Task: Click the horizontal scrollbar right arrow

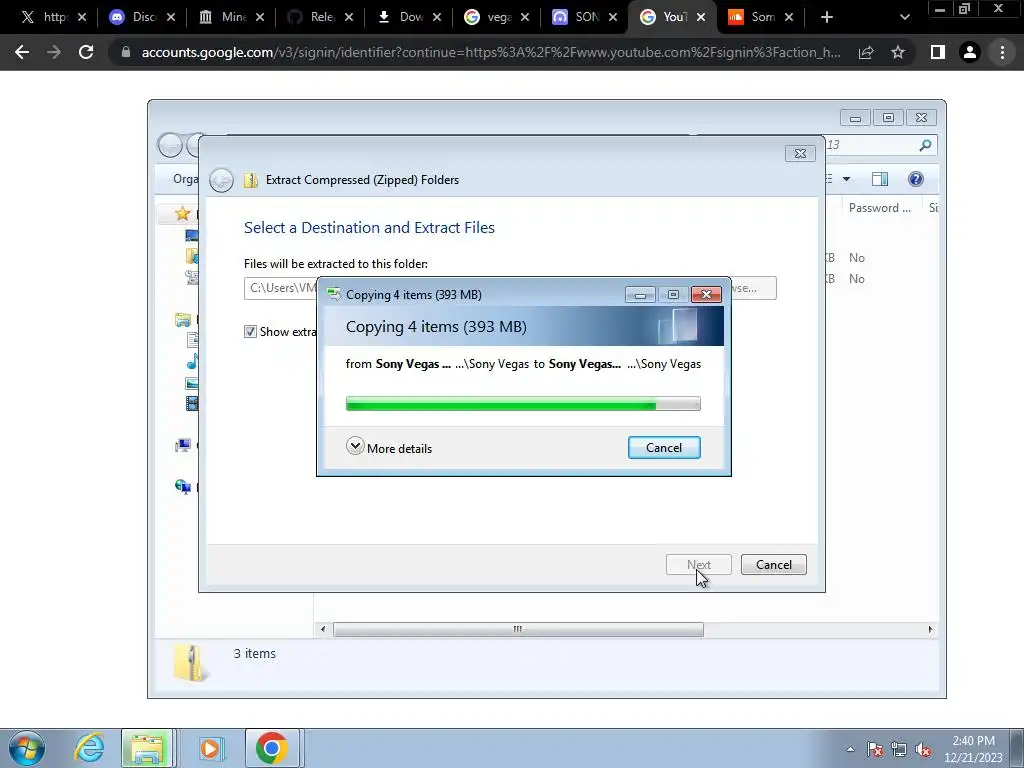Action: click(x=930, y=630)
